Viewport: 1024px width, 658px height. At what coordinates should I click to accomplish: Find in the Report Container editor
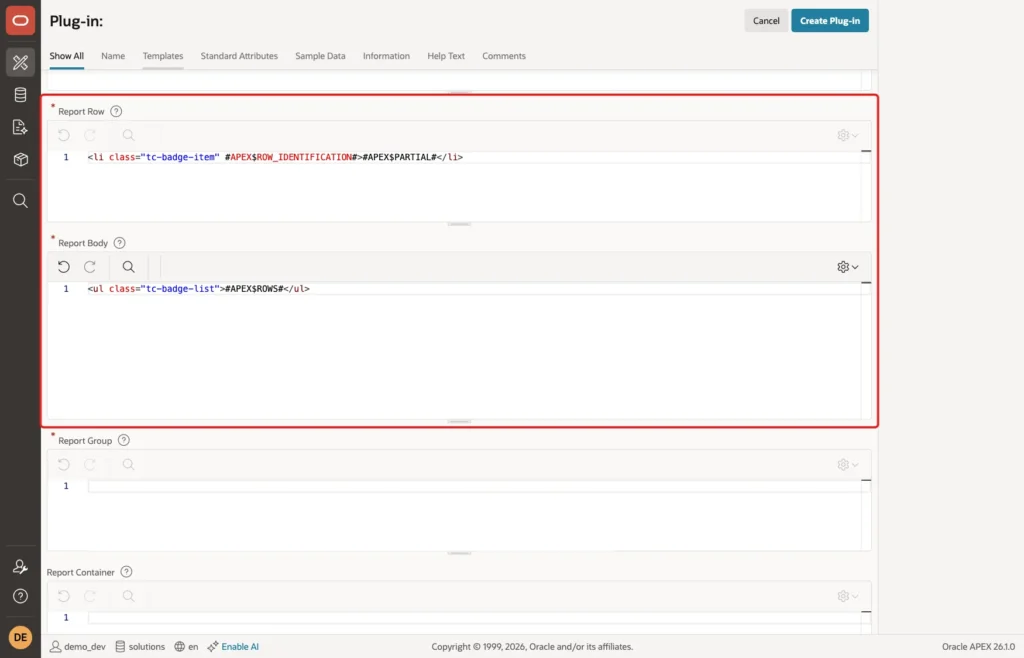click(x=129, y=596)
